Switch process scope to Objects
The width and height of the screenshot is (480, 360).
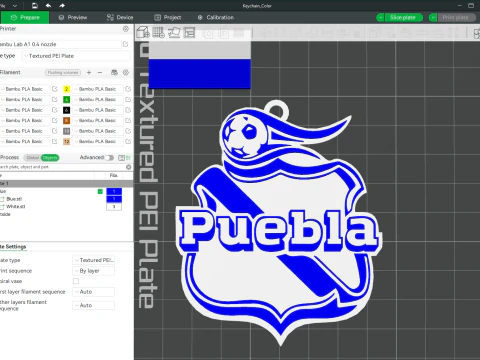pyautogui.click(x=50, y=158)
